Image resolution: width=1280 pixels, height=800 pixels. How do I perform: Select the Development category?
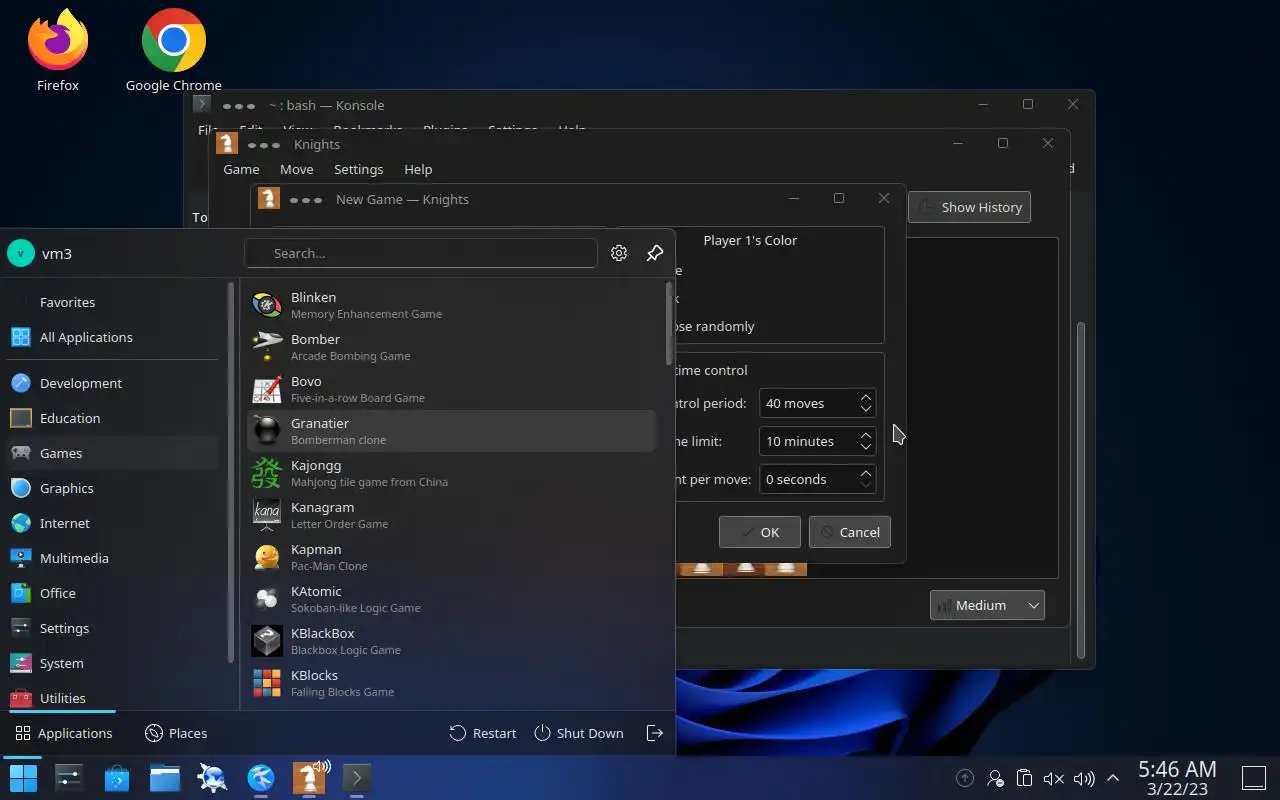(x=113, y=383)
